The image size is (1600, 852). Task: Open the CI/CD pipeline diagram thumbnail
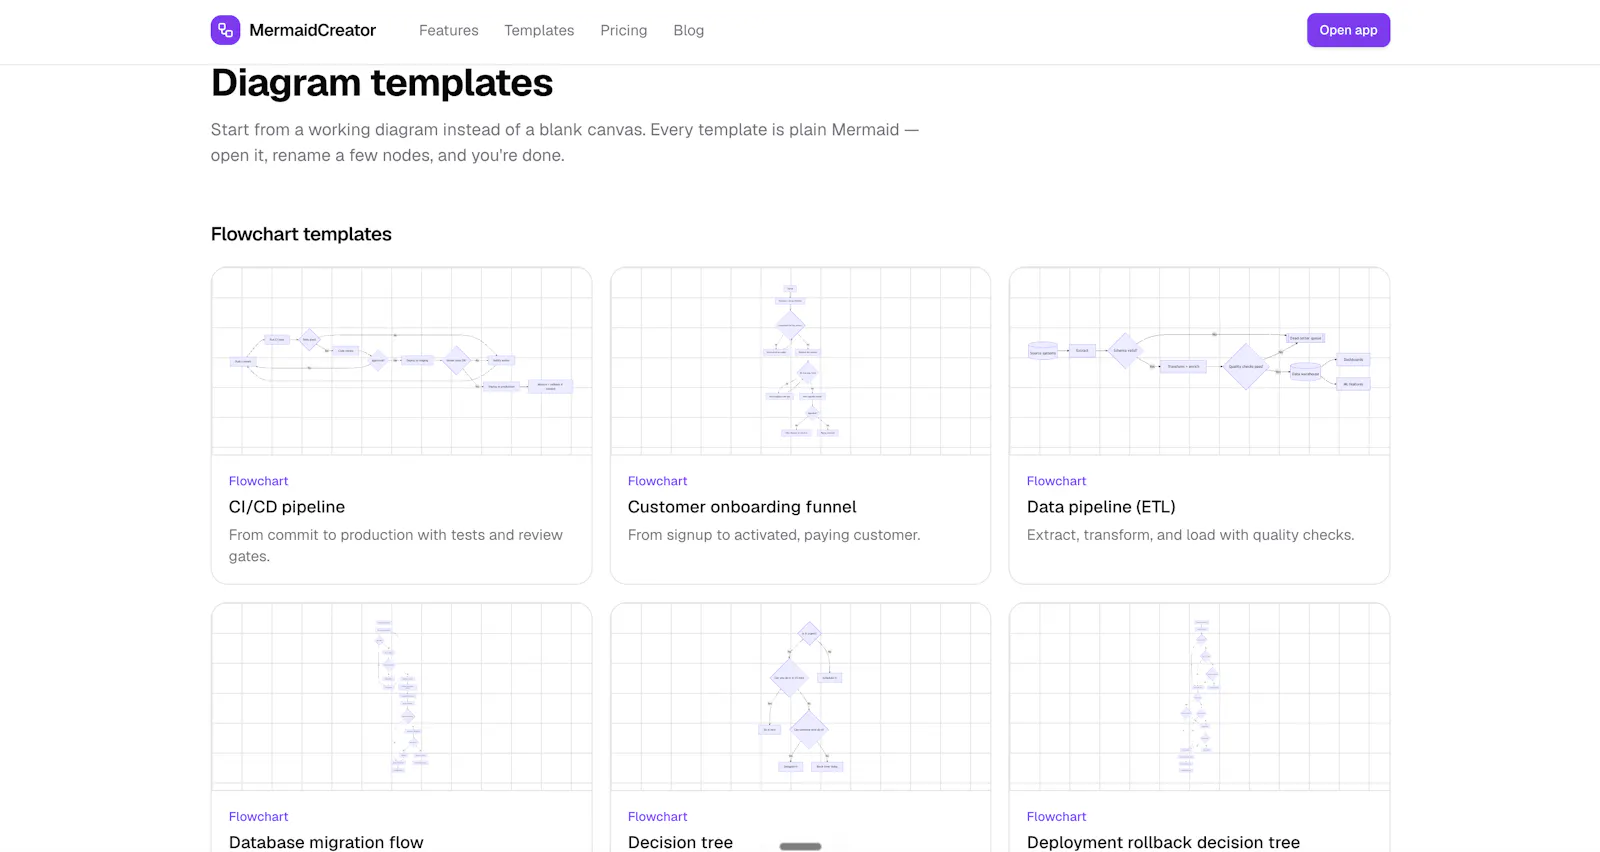401,361
